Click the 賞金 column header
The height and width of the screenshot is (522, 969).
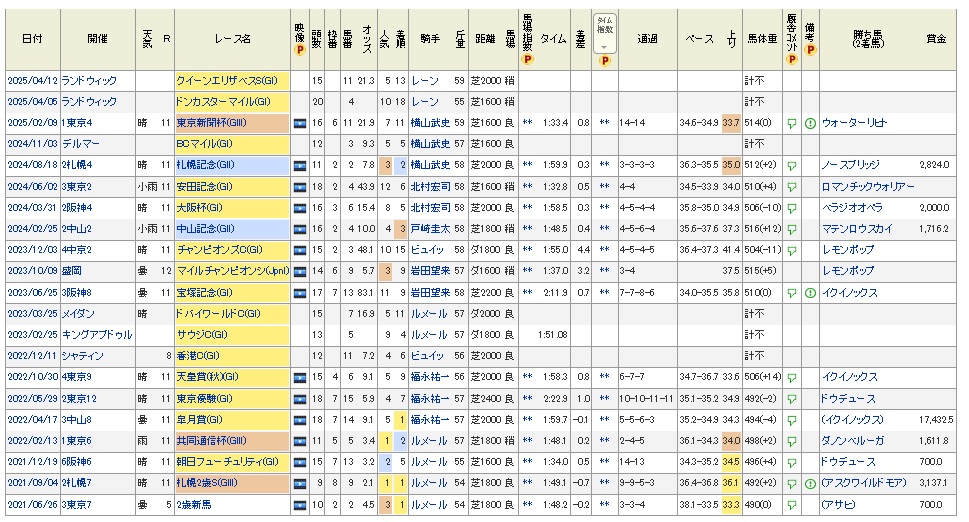click(936, 39)
